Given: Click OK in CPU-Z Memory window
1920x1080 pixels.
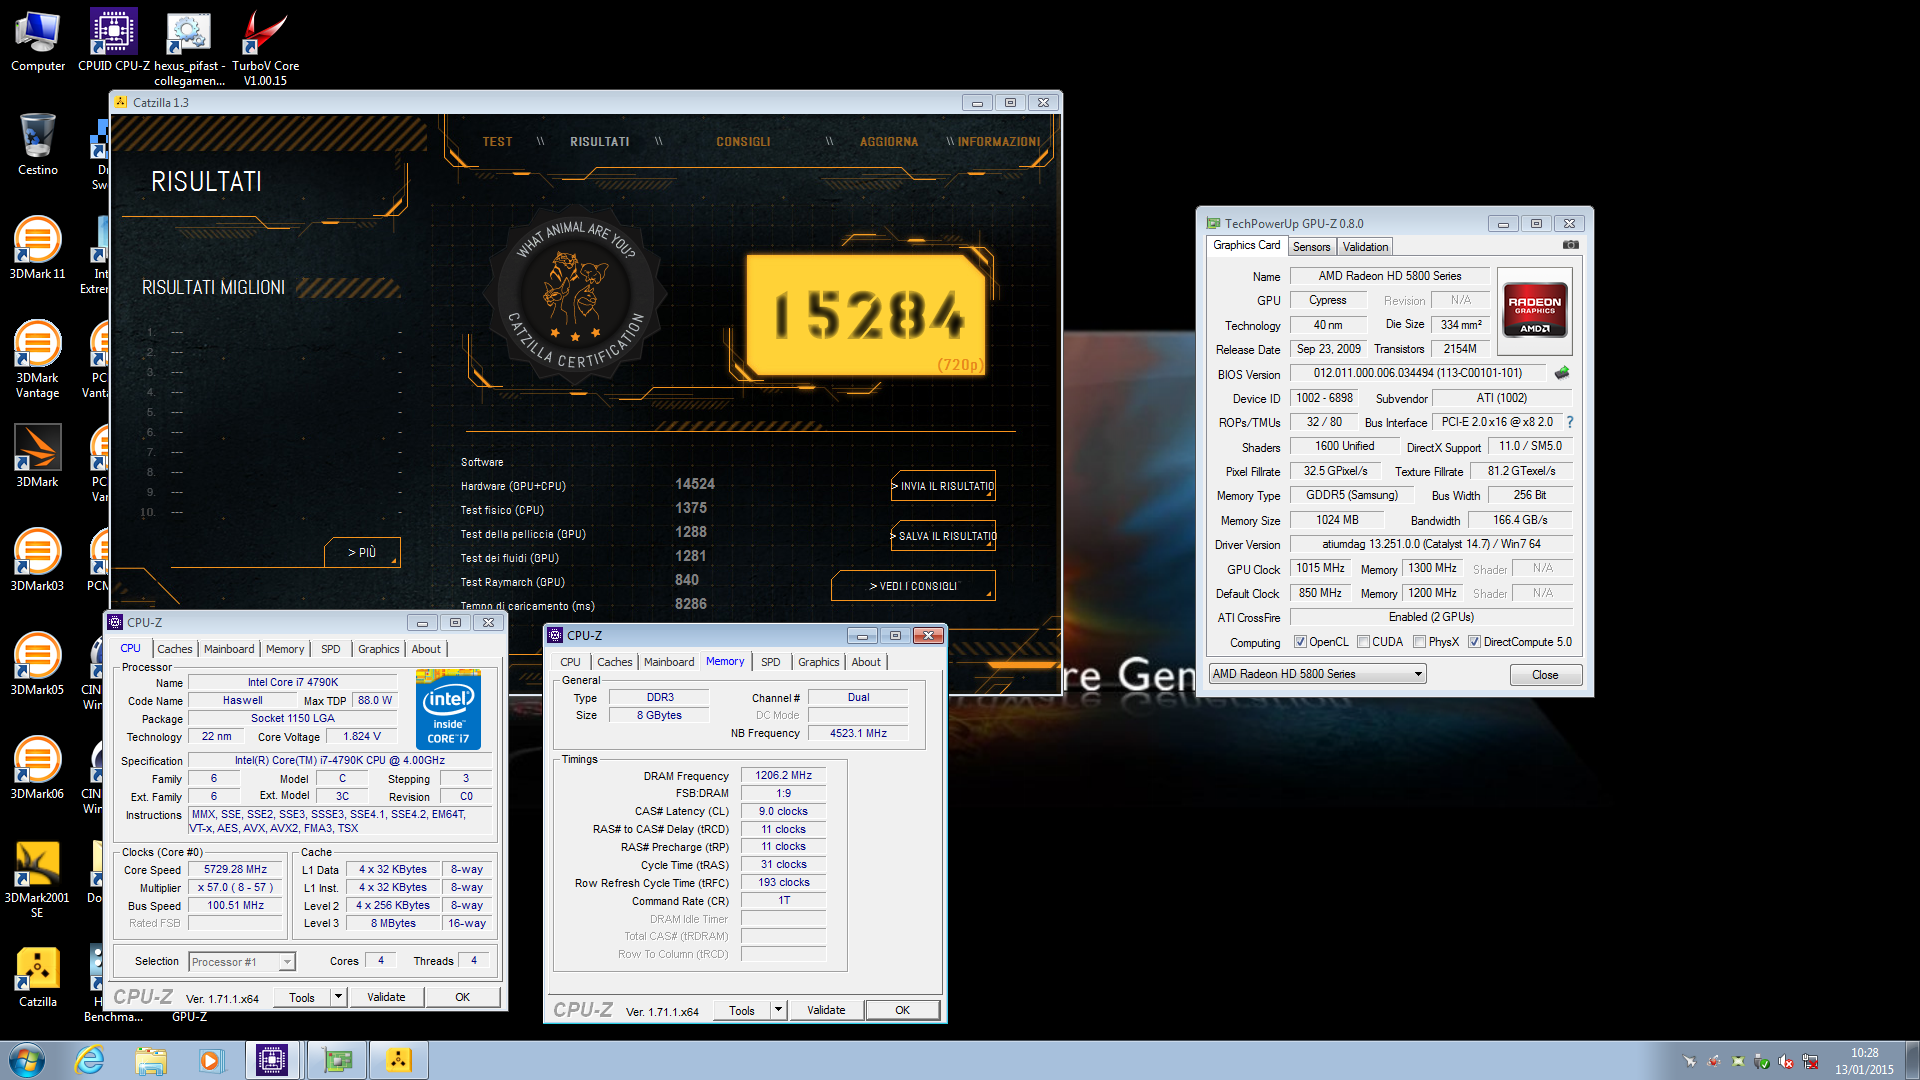Looking at the screenshot, I should pyautogui.click(x=902, y=1010).
